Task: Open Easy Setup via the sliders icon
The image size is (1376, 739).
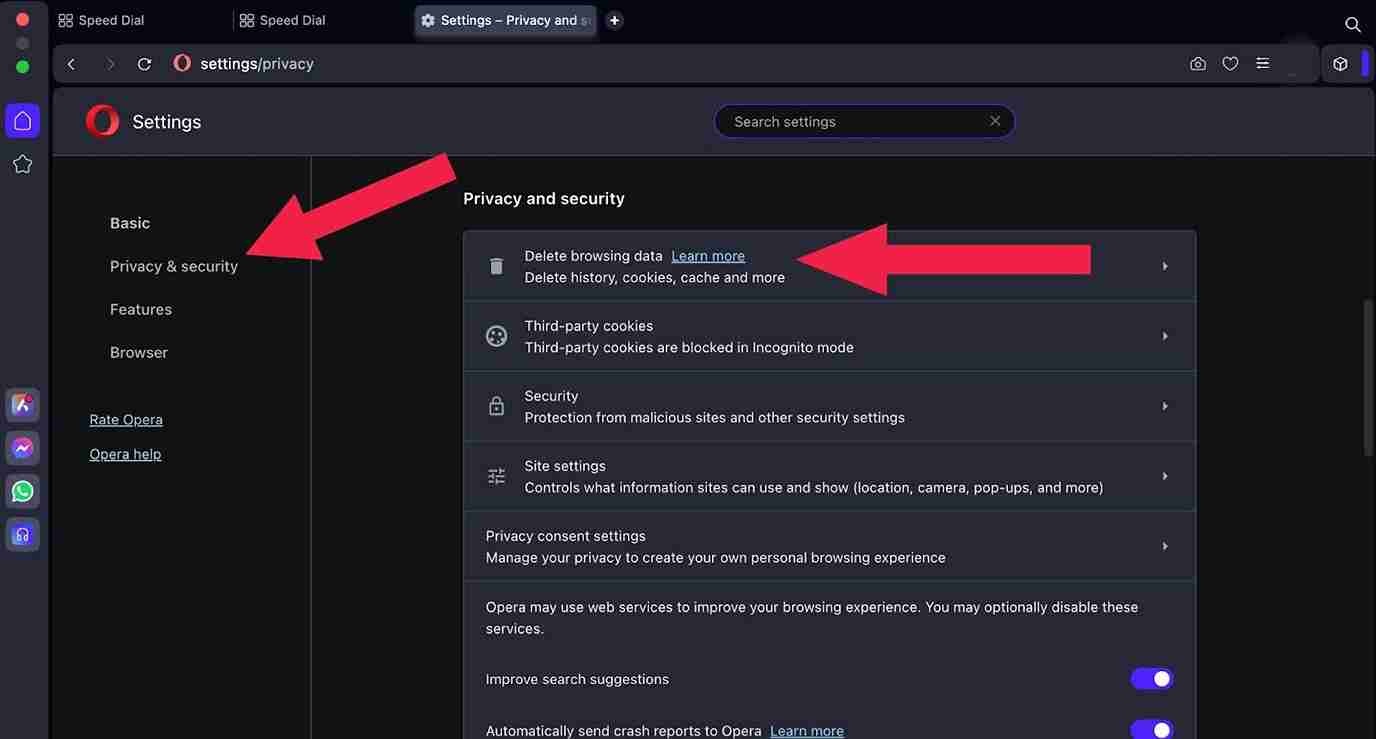Action: 1261,62
